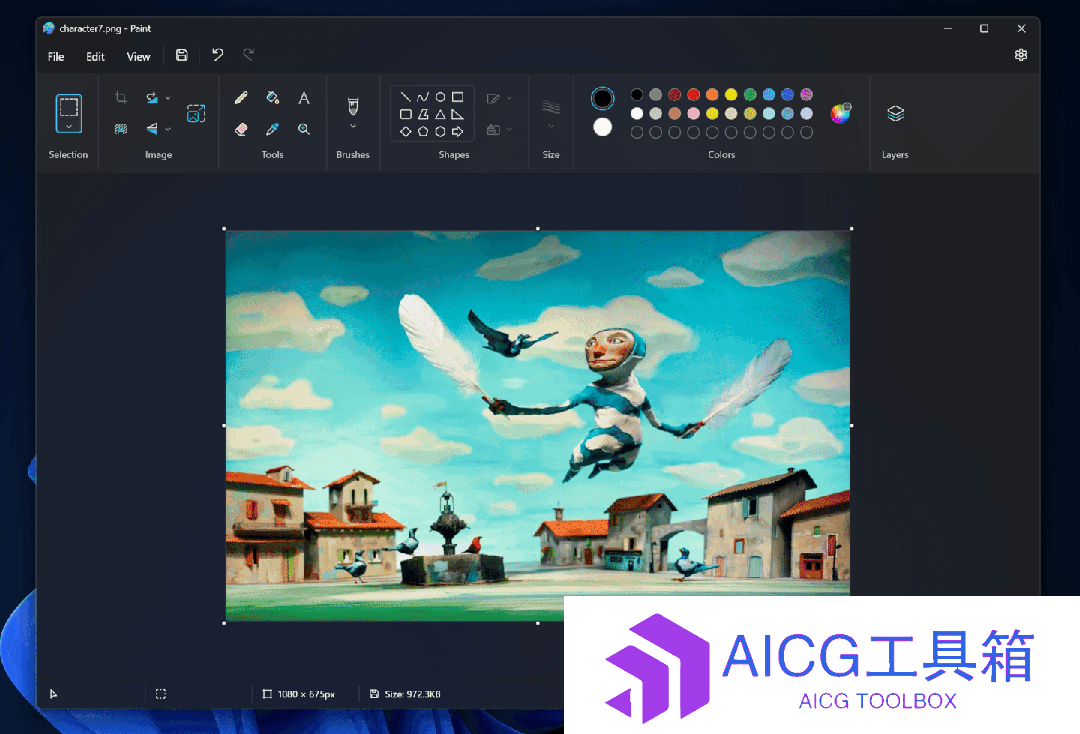
Task: Choose the bright red palette swatch
Action: coord(694,94)
